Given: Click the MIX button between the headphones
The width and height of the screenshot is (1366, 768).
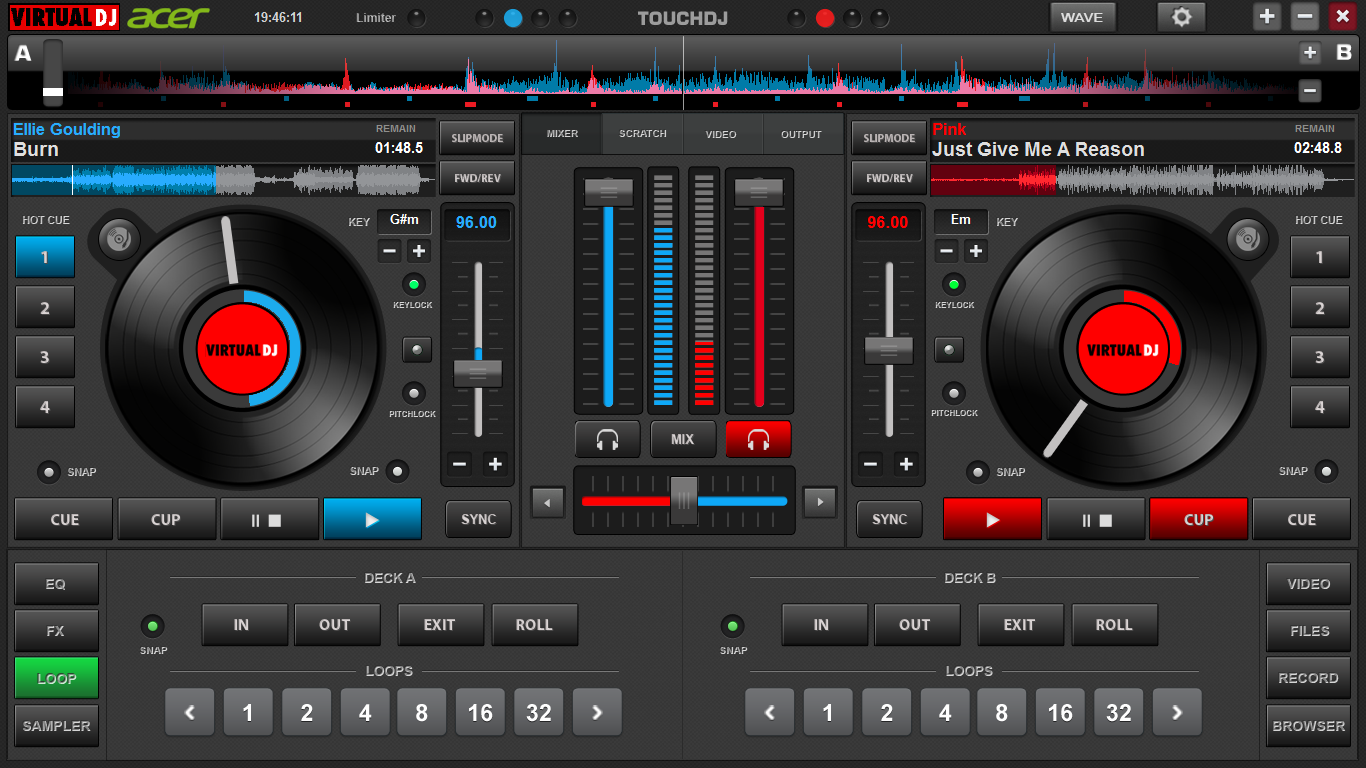Looking at the screenshot, I should click(x=682, y=439).
